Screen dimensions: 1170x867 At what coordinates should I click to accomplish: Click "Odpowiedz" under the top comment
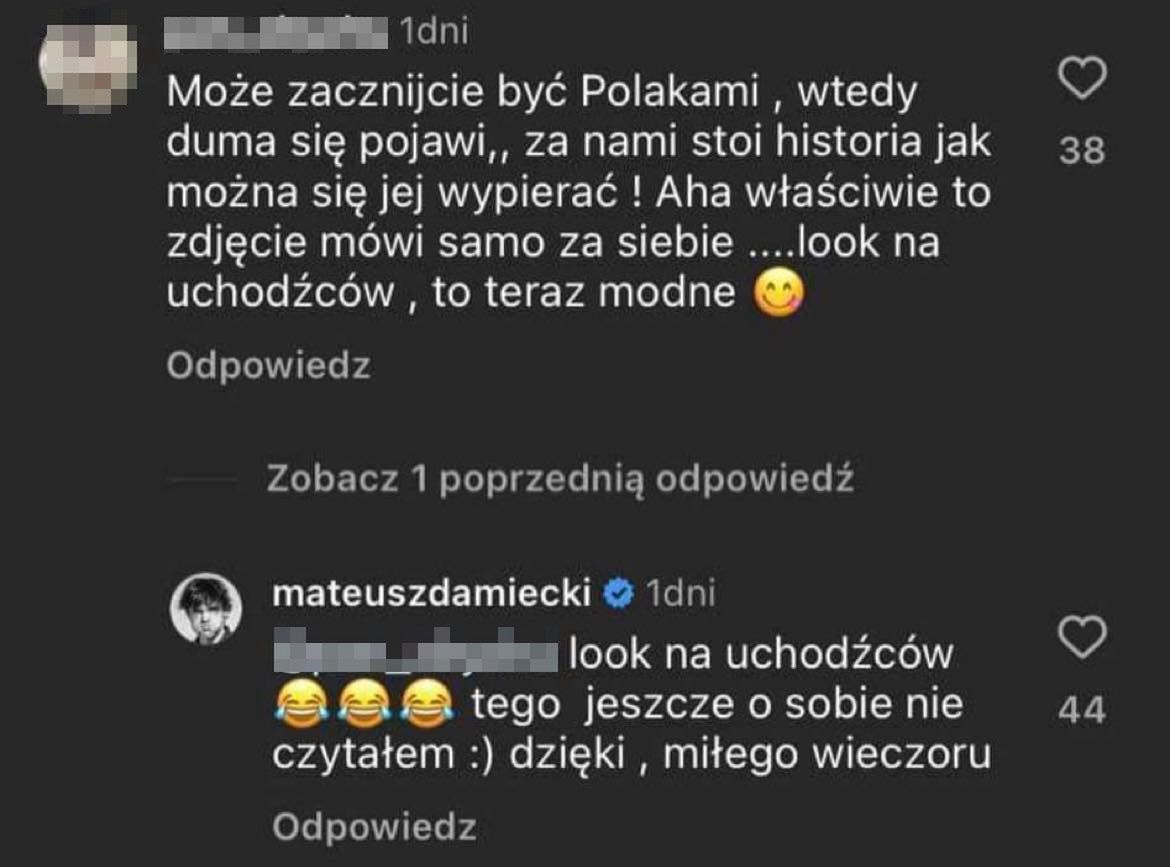[268, 367]
